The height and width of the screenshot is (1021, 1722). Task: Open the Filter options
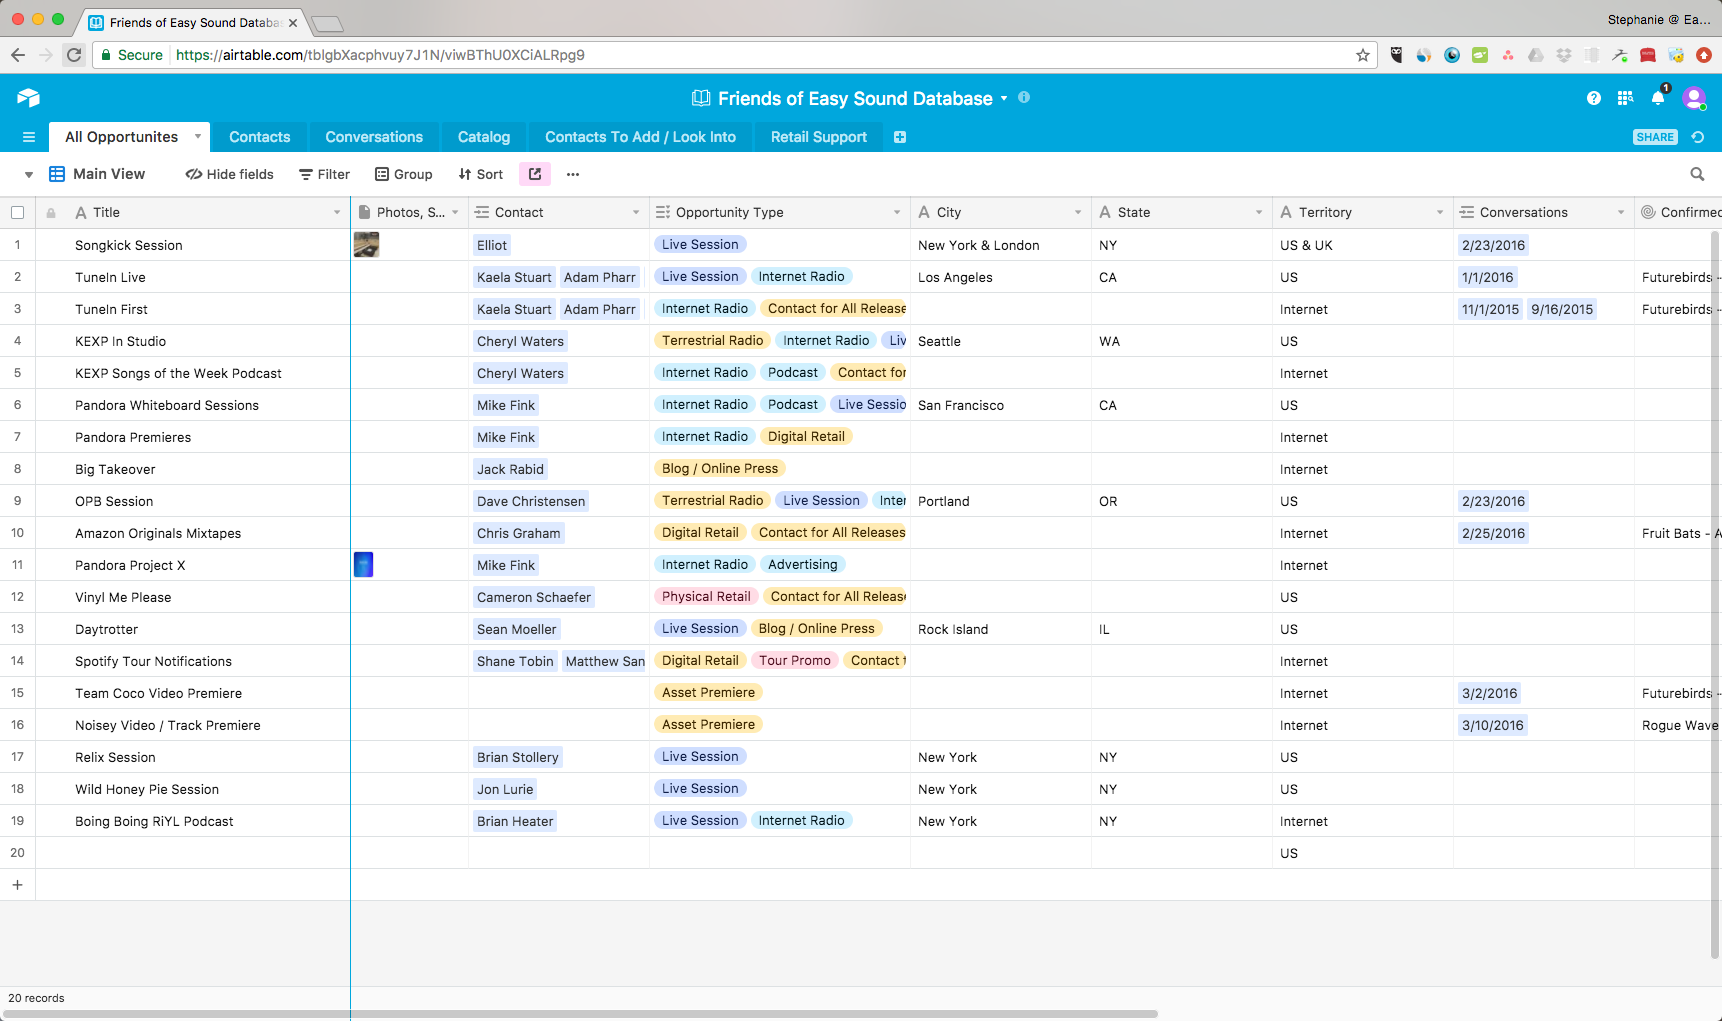click(x=324, y=174)
